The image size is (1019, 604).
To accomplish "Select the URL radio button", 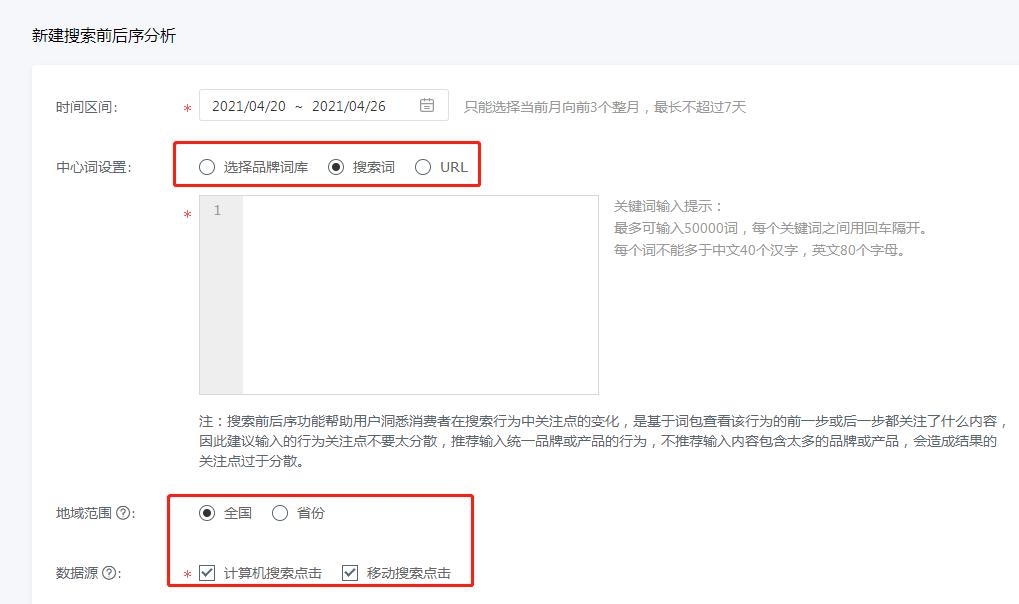I will [x=421, y=167].
